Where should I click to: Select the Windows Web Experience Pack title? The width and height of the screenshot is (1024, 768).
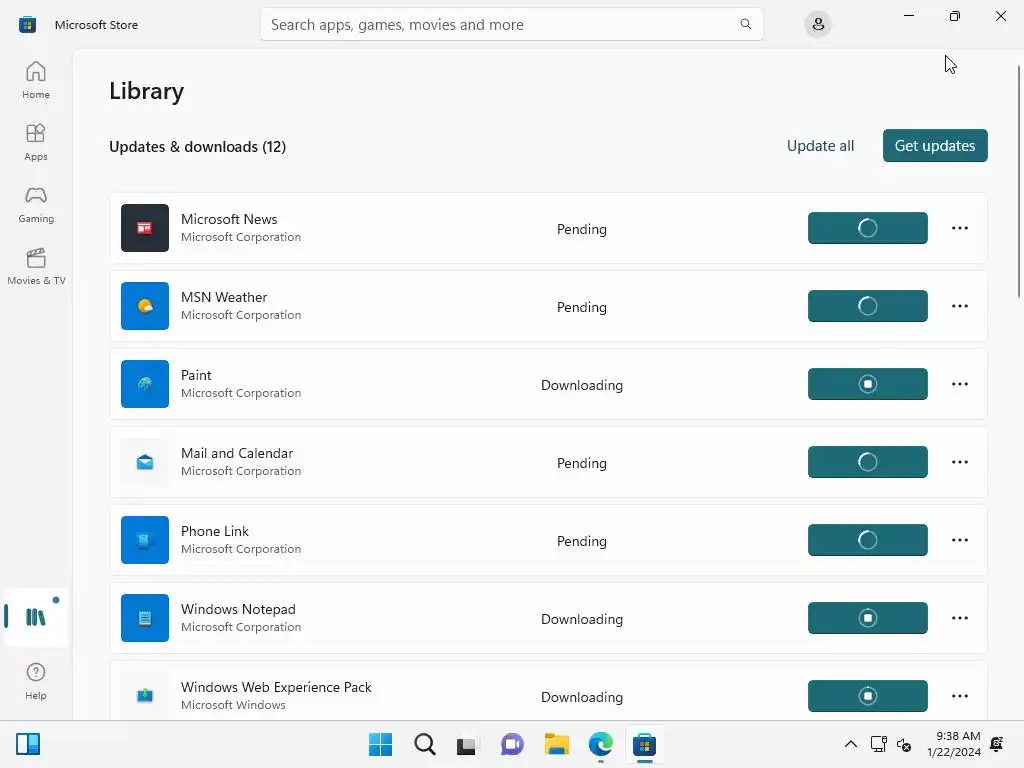click(x=276, y=687)
